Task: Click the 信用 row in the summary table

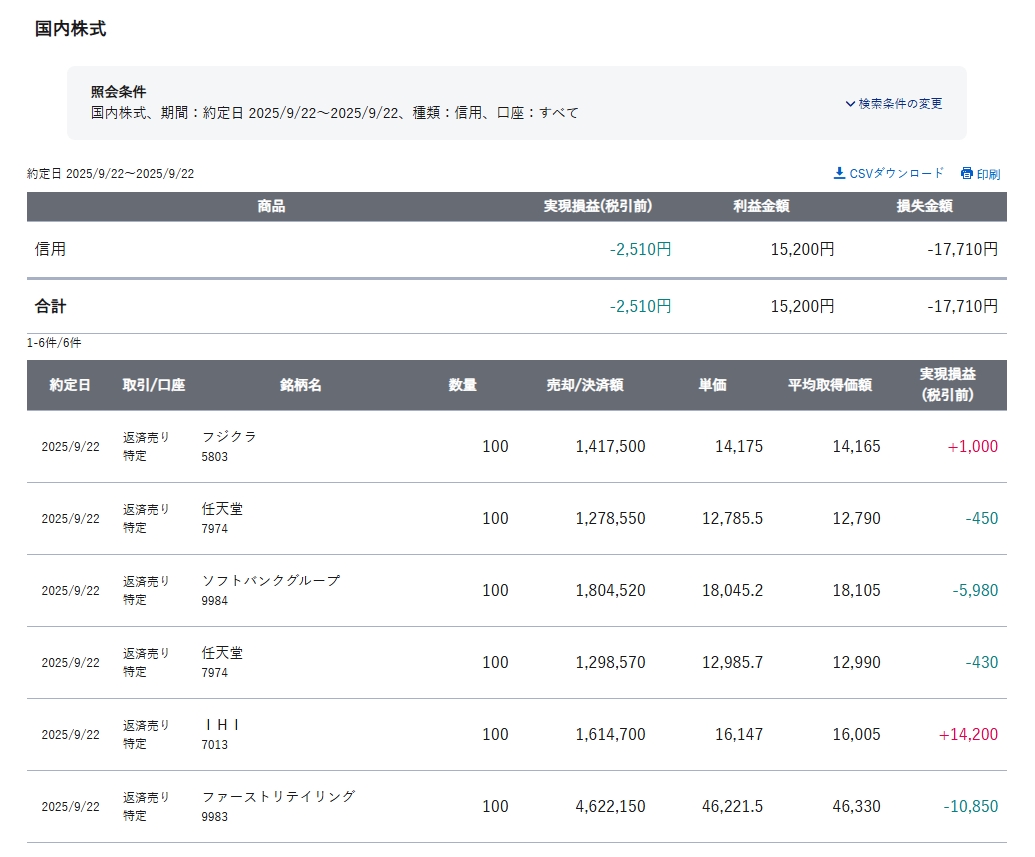Action: pyautogui.click(x=51, y=249)
